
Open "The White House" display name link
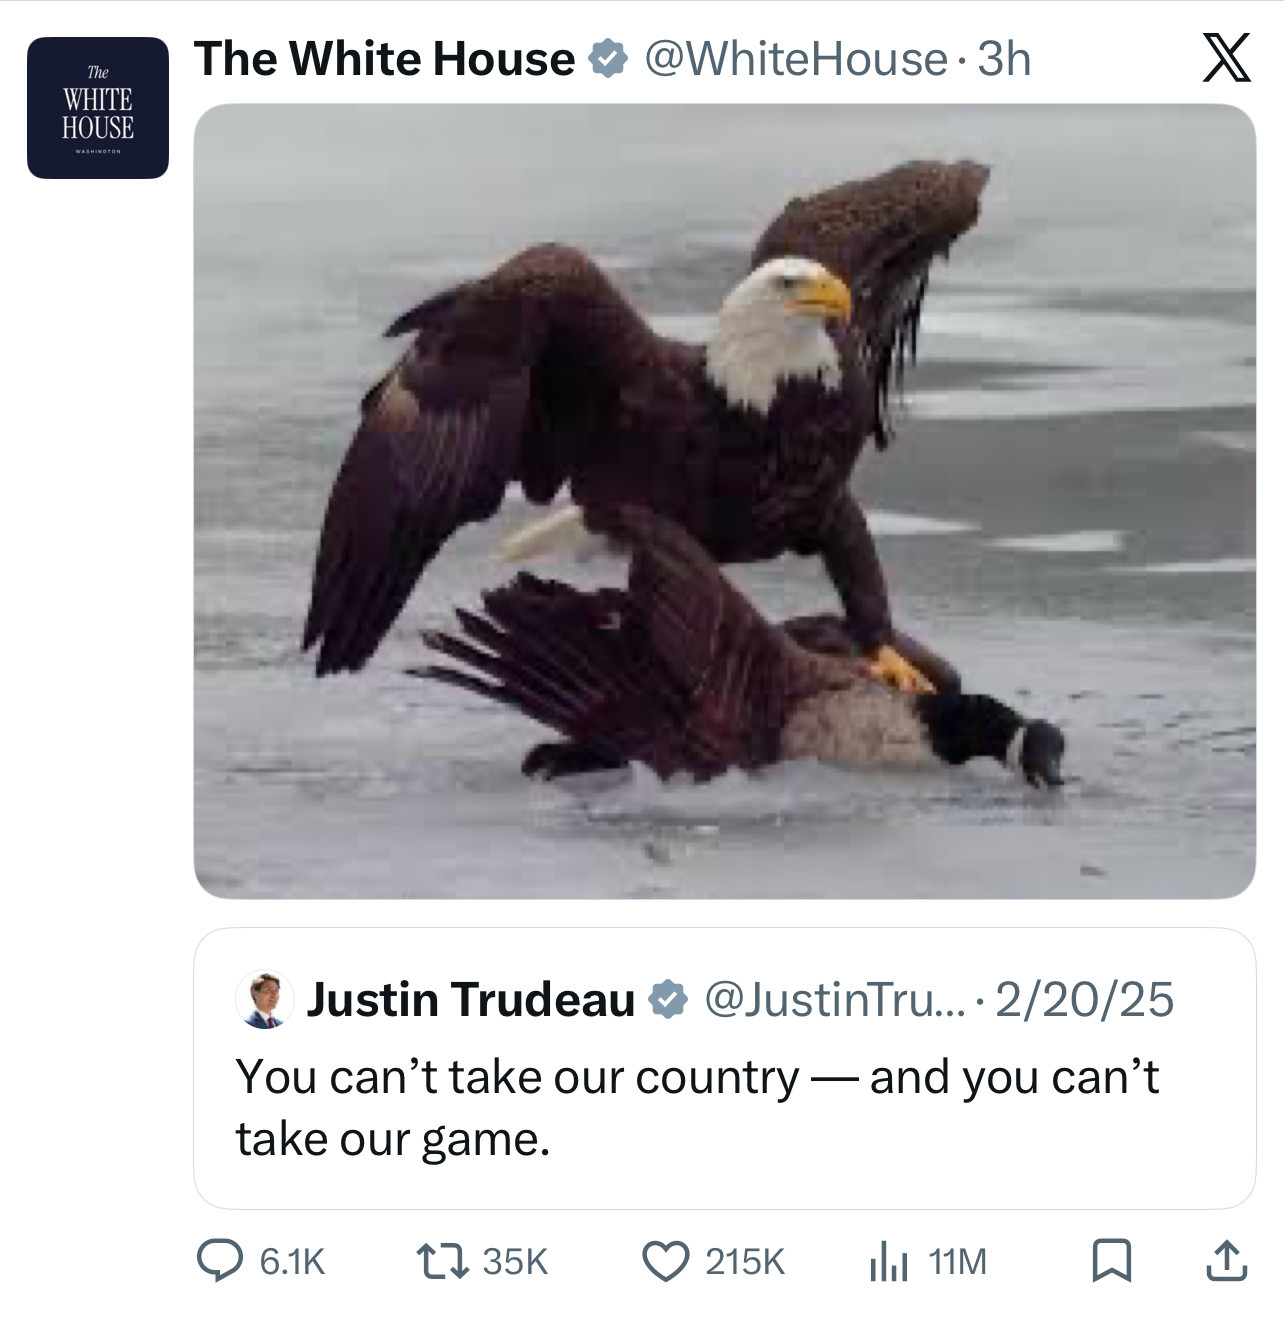[x=384, y=59]
